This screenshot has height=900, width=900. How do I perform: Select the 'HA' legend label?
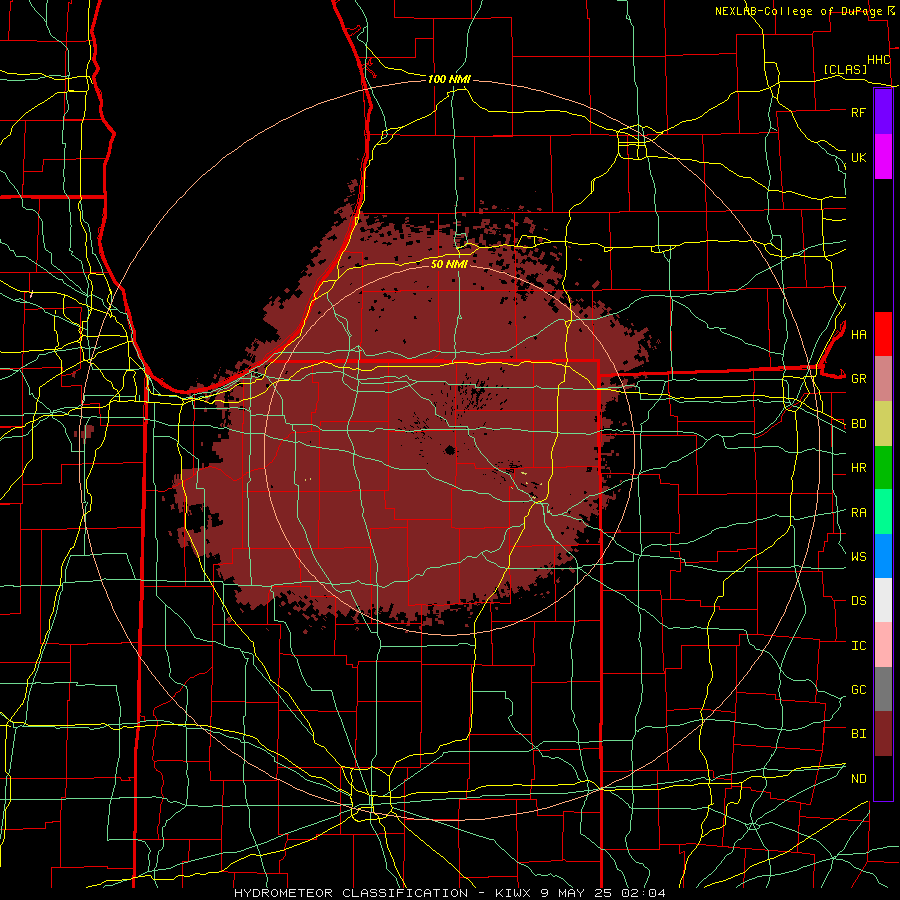[x=858, y=335]
